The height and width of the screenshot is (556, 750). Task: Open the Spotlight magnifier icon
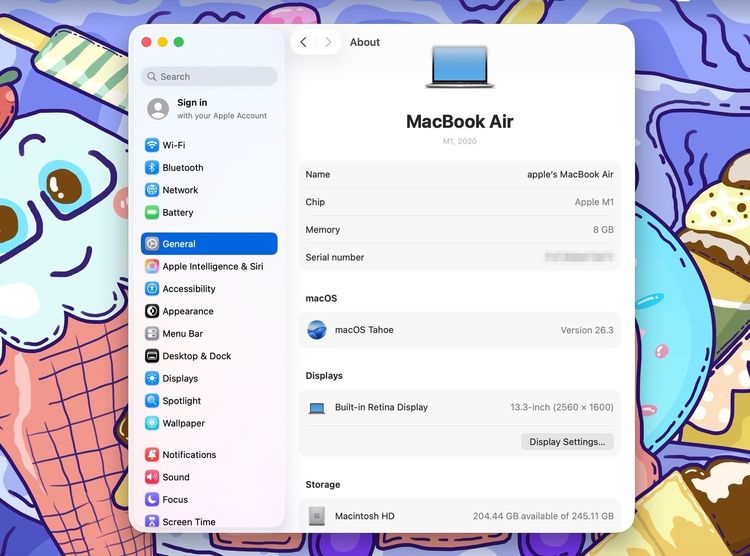click(x=152, y=400)
